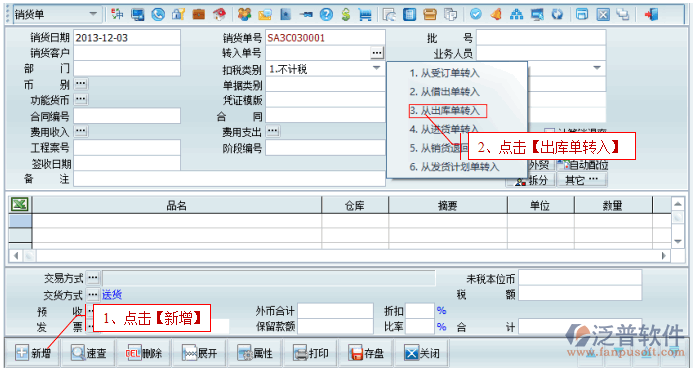Screen dimensions: 695x368
Task: Click the 打印 print button
Action: click(x=312, y=353)
